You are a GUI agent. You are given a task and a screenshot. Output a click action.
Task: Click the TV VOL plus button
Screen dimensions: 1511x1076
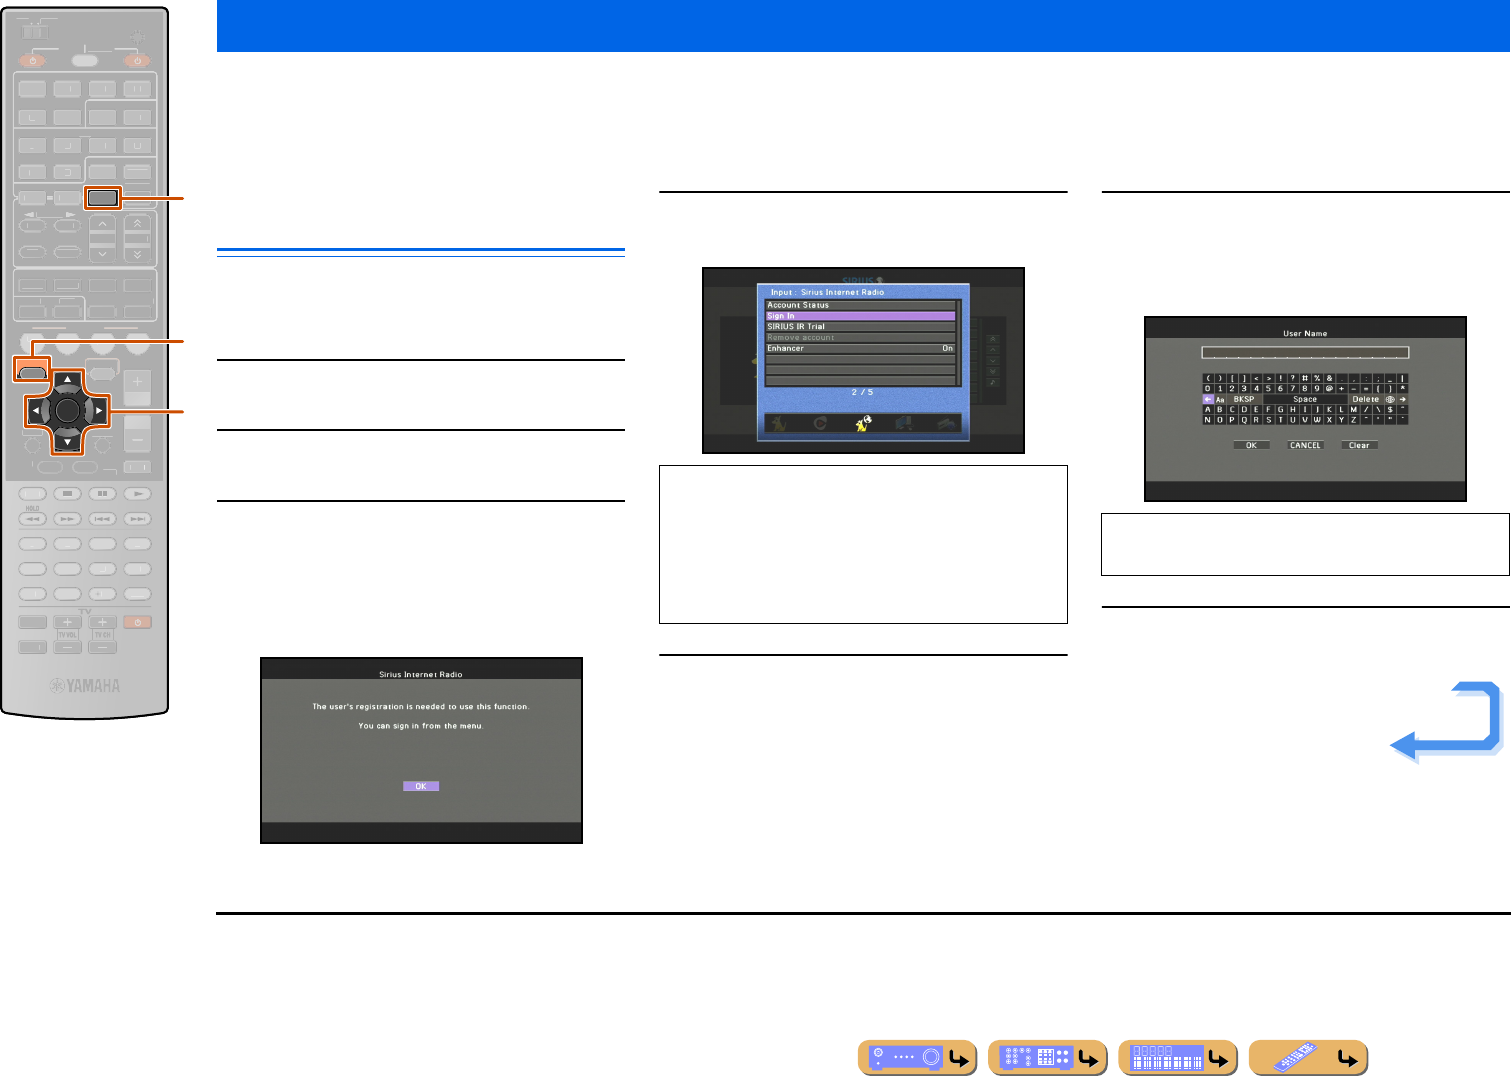(68, 622)
